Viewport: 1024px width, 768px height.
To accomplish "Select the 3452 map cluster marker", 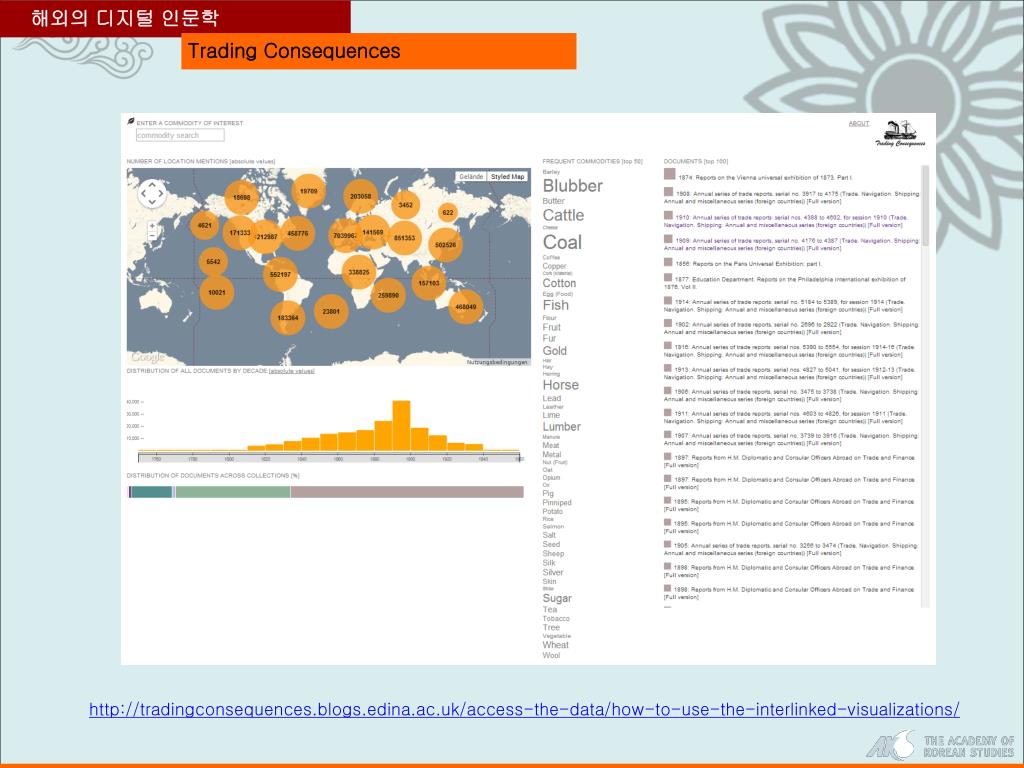I will coord(406,204).
